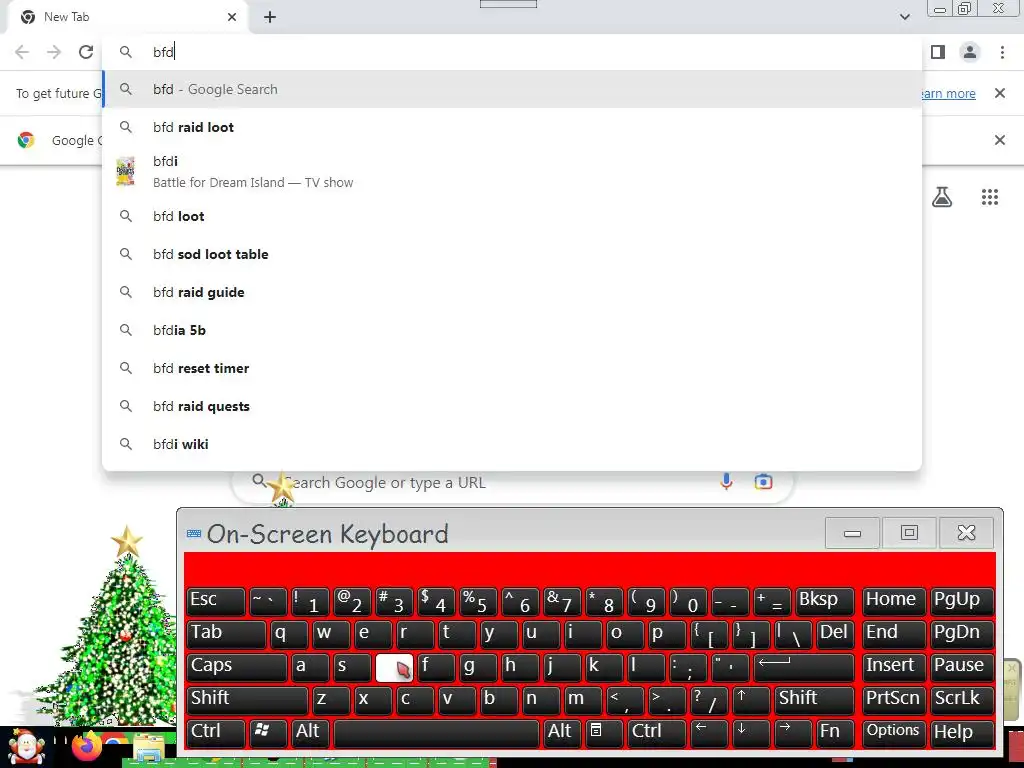
Task: Choose the 'bfd raid quests' suggestion
Action: pos(512,406)
